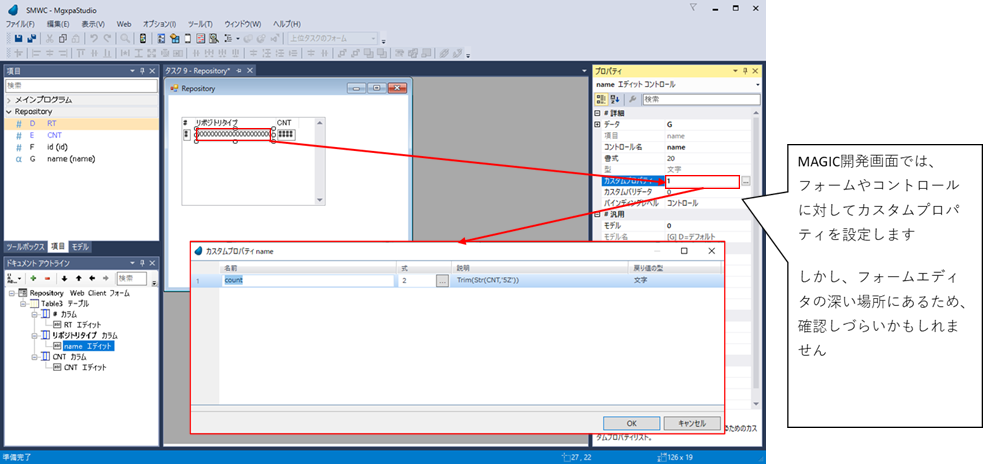The width and height of the screenshot is (983, 464).
Task: Open the name エディット コントロール dropdown
Action: (758, 85)
